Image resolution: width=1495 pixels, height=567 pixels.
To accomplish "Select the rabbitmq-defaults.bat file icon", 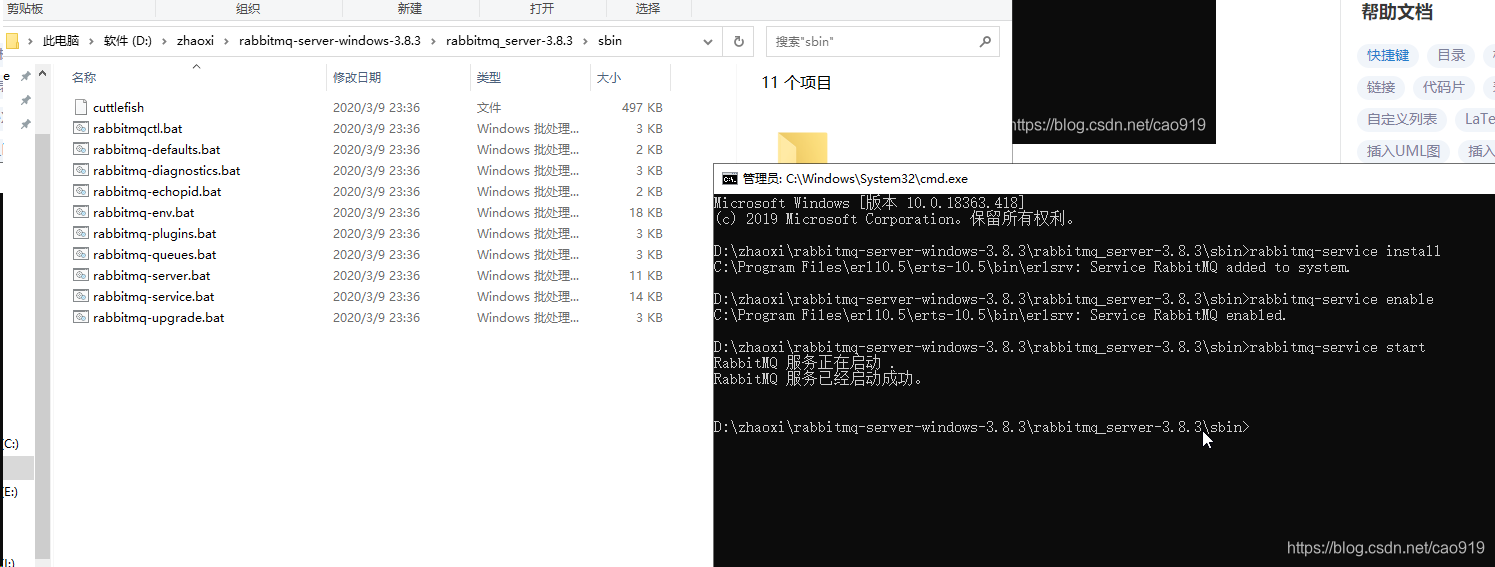I will pyautogui.click(x=81, y=149).
